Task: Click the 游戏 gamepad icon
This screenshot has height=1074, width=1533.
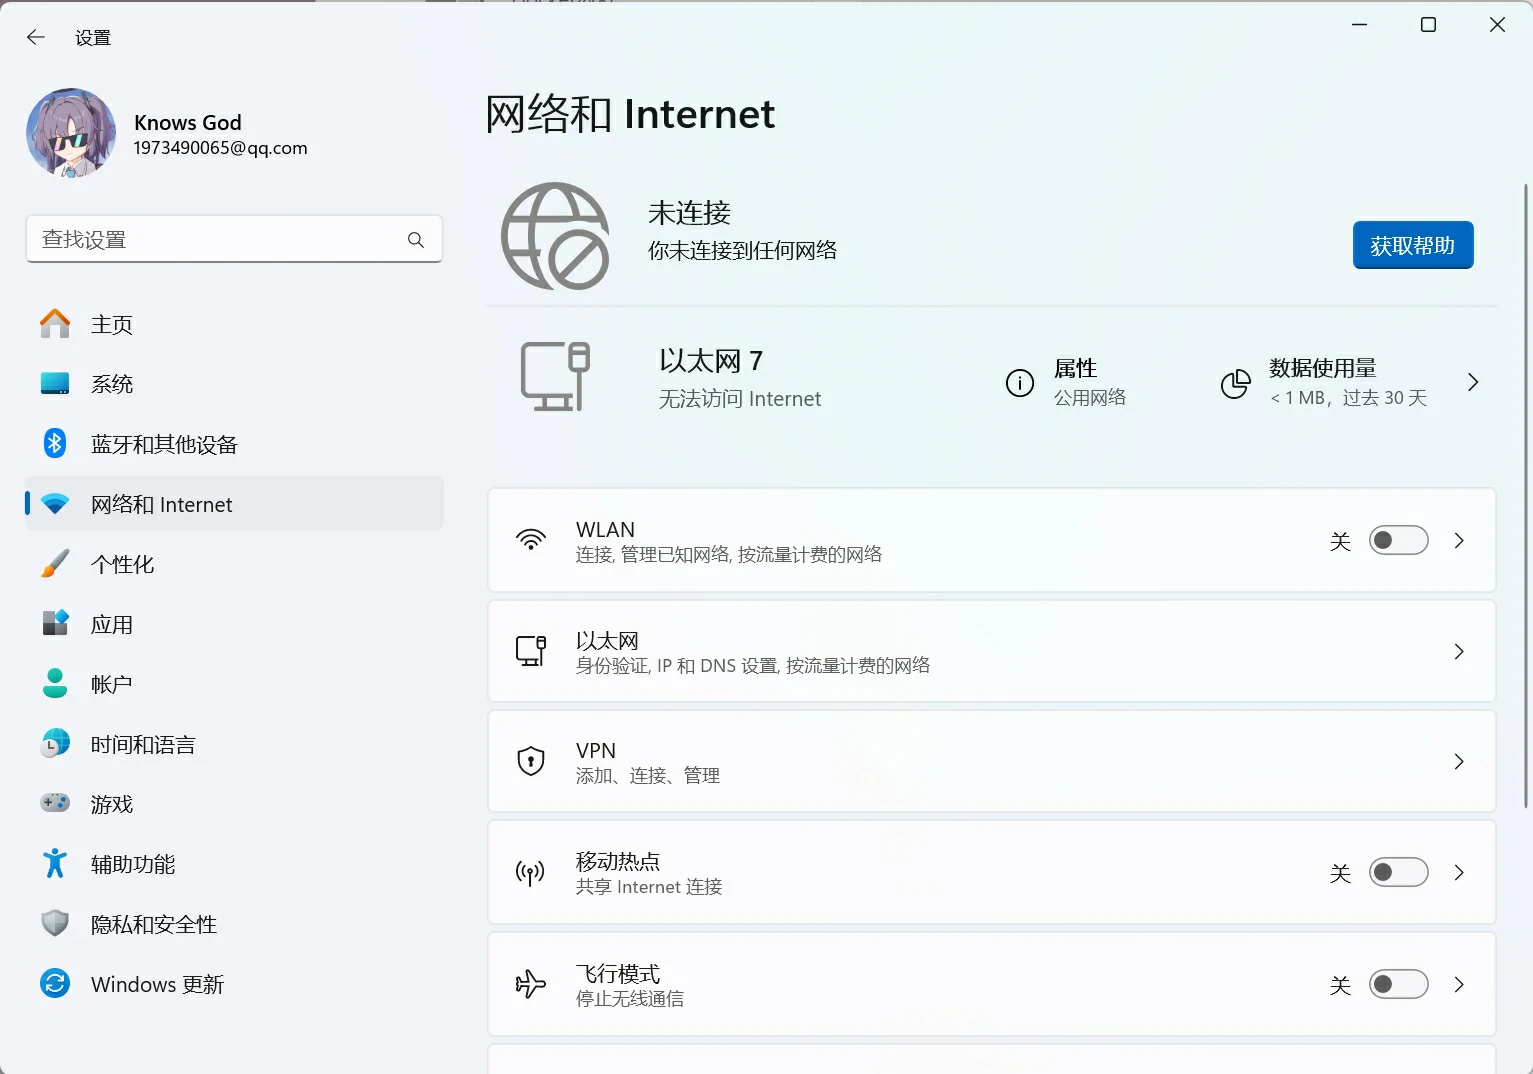Action: coord(55,803)
